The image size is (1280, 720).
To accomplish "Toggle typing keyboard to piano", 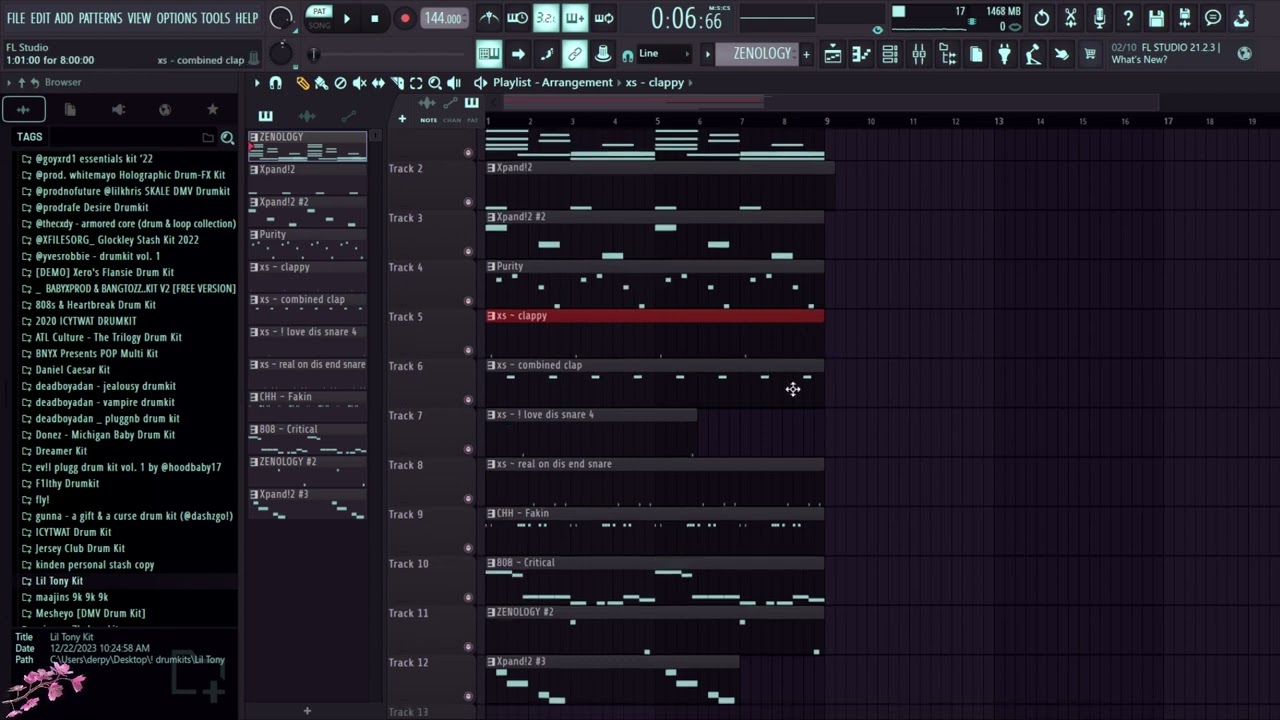I will [x=489, y=54].
